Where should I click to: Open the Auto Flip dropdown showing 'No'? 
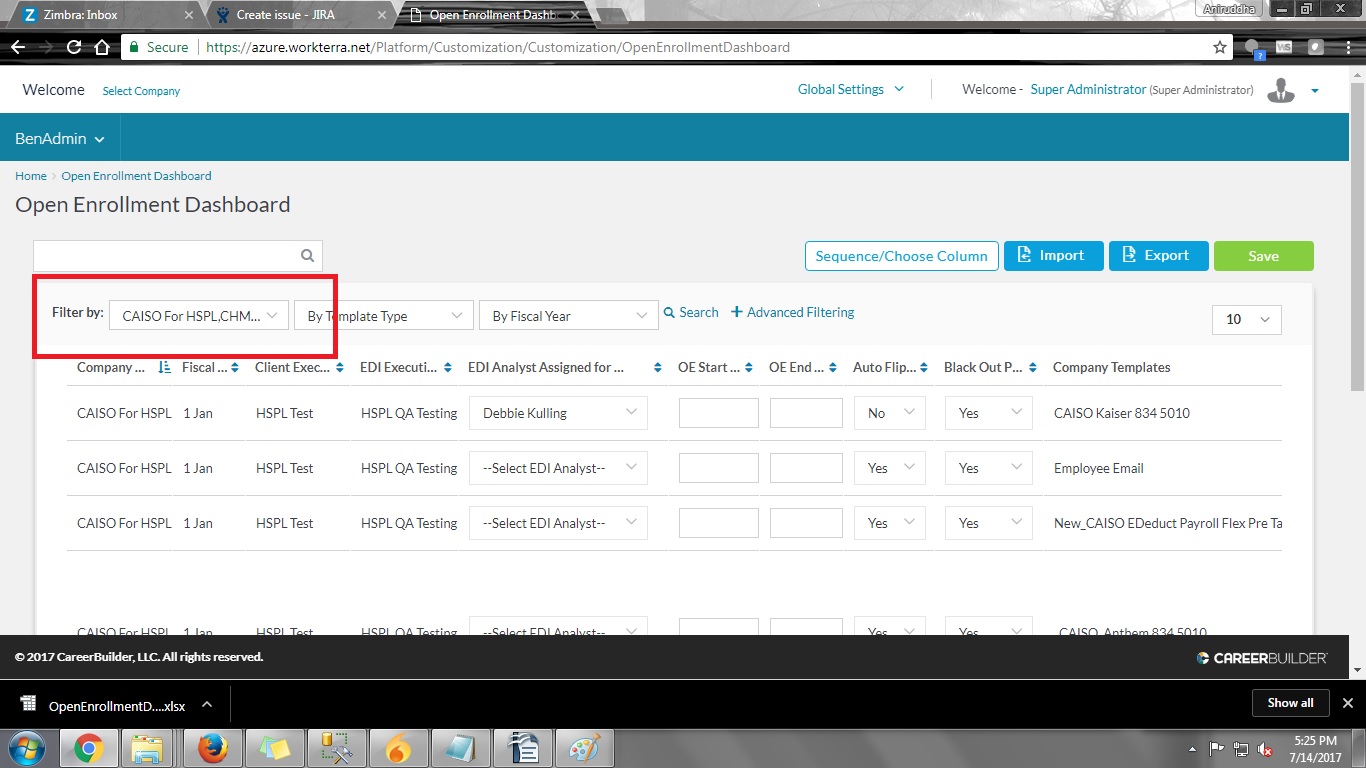pyautogui.click(x=889, y=412)
